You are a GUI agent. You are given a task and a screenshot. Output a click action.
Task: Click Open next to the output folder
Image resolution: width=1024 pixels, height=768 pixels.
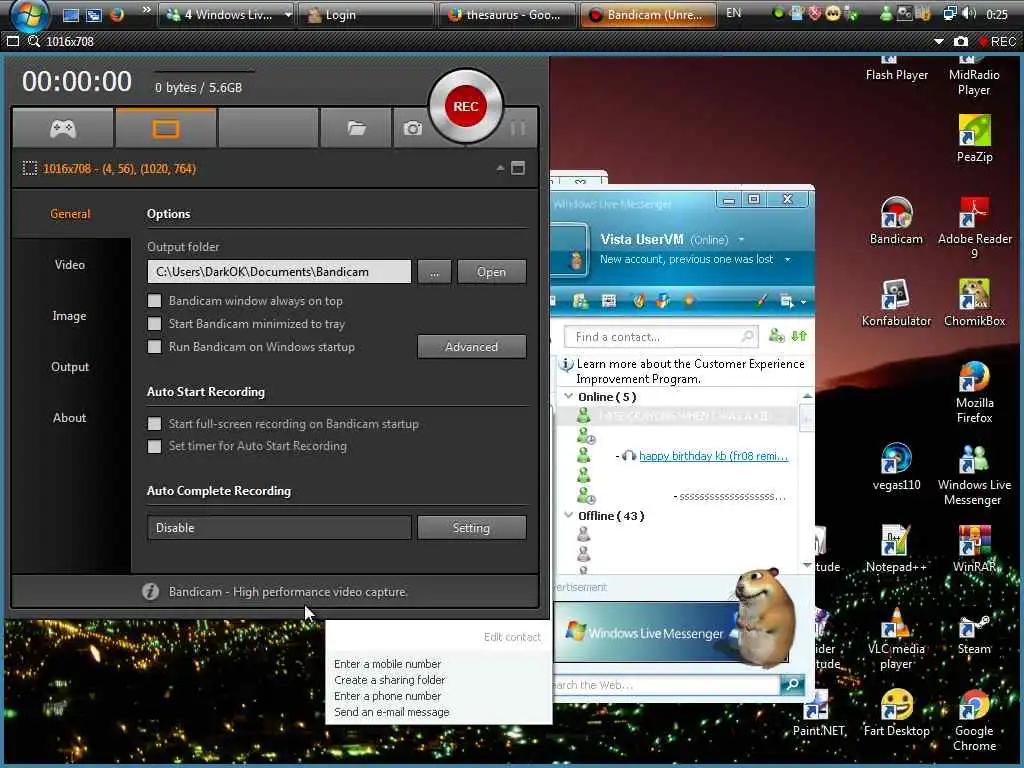491,272
